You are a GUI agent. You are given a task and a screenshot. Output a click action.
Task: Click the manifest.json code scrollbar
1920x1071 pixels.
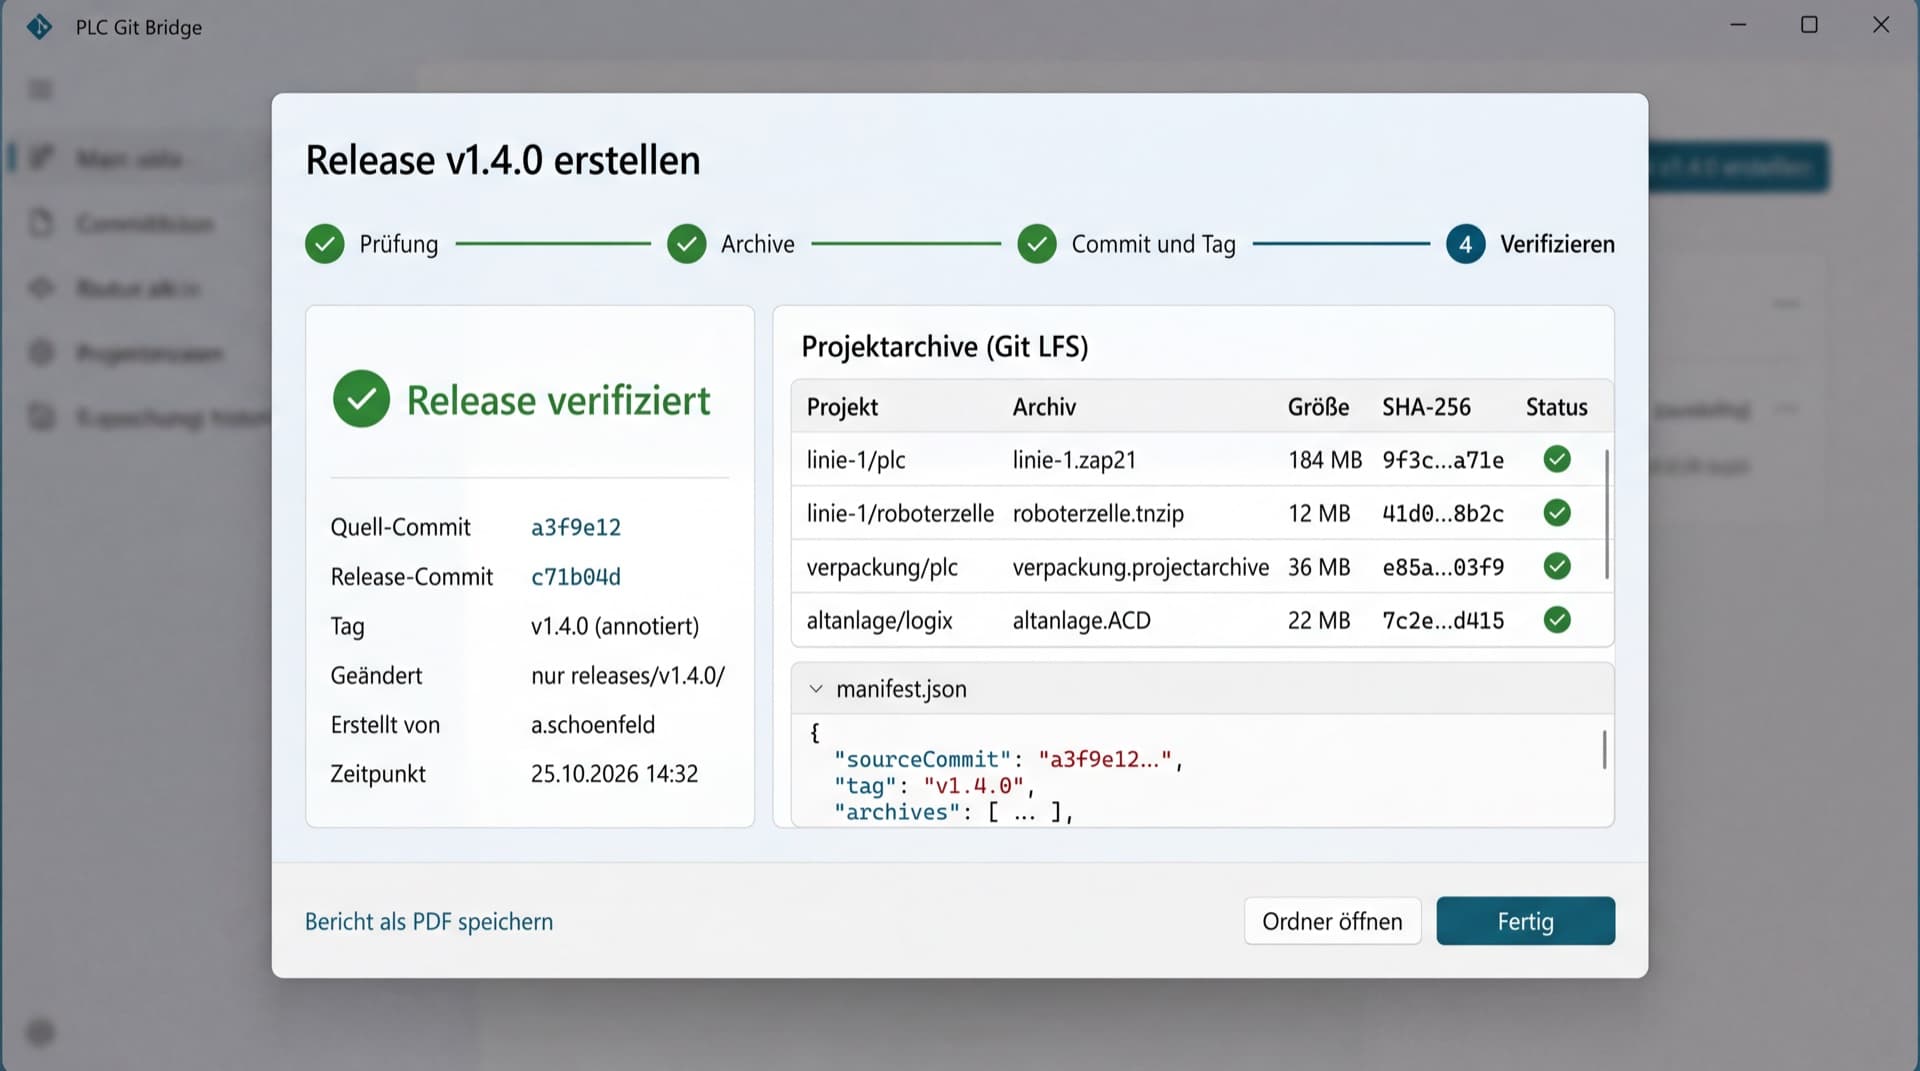click(x=1604, y=750)
